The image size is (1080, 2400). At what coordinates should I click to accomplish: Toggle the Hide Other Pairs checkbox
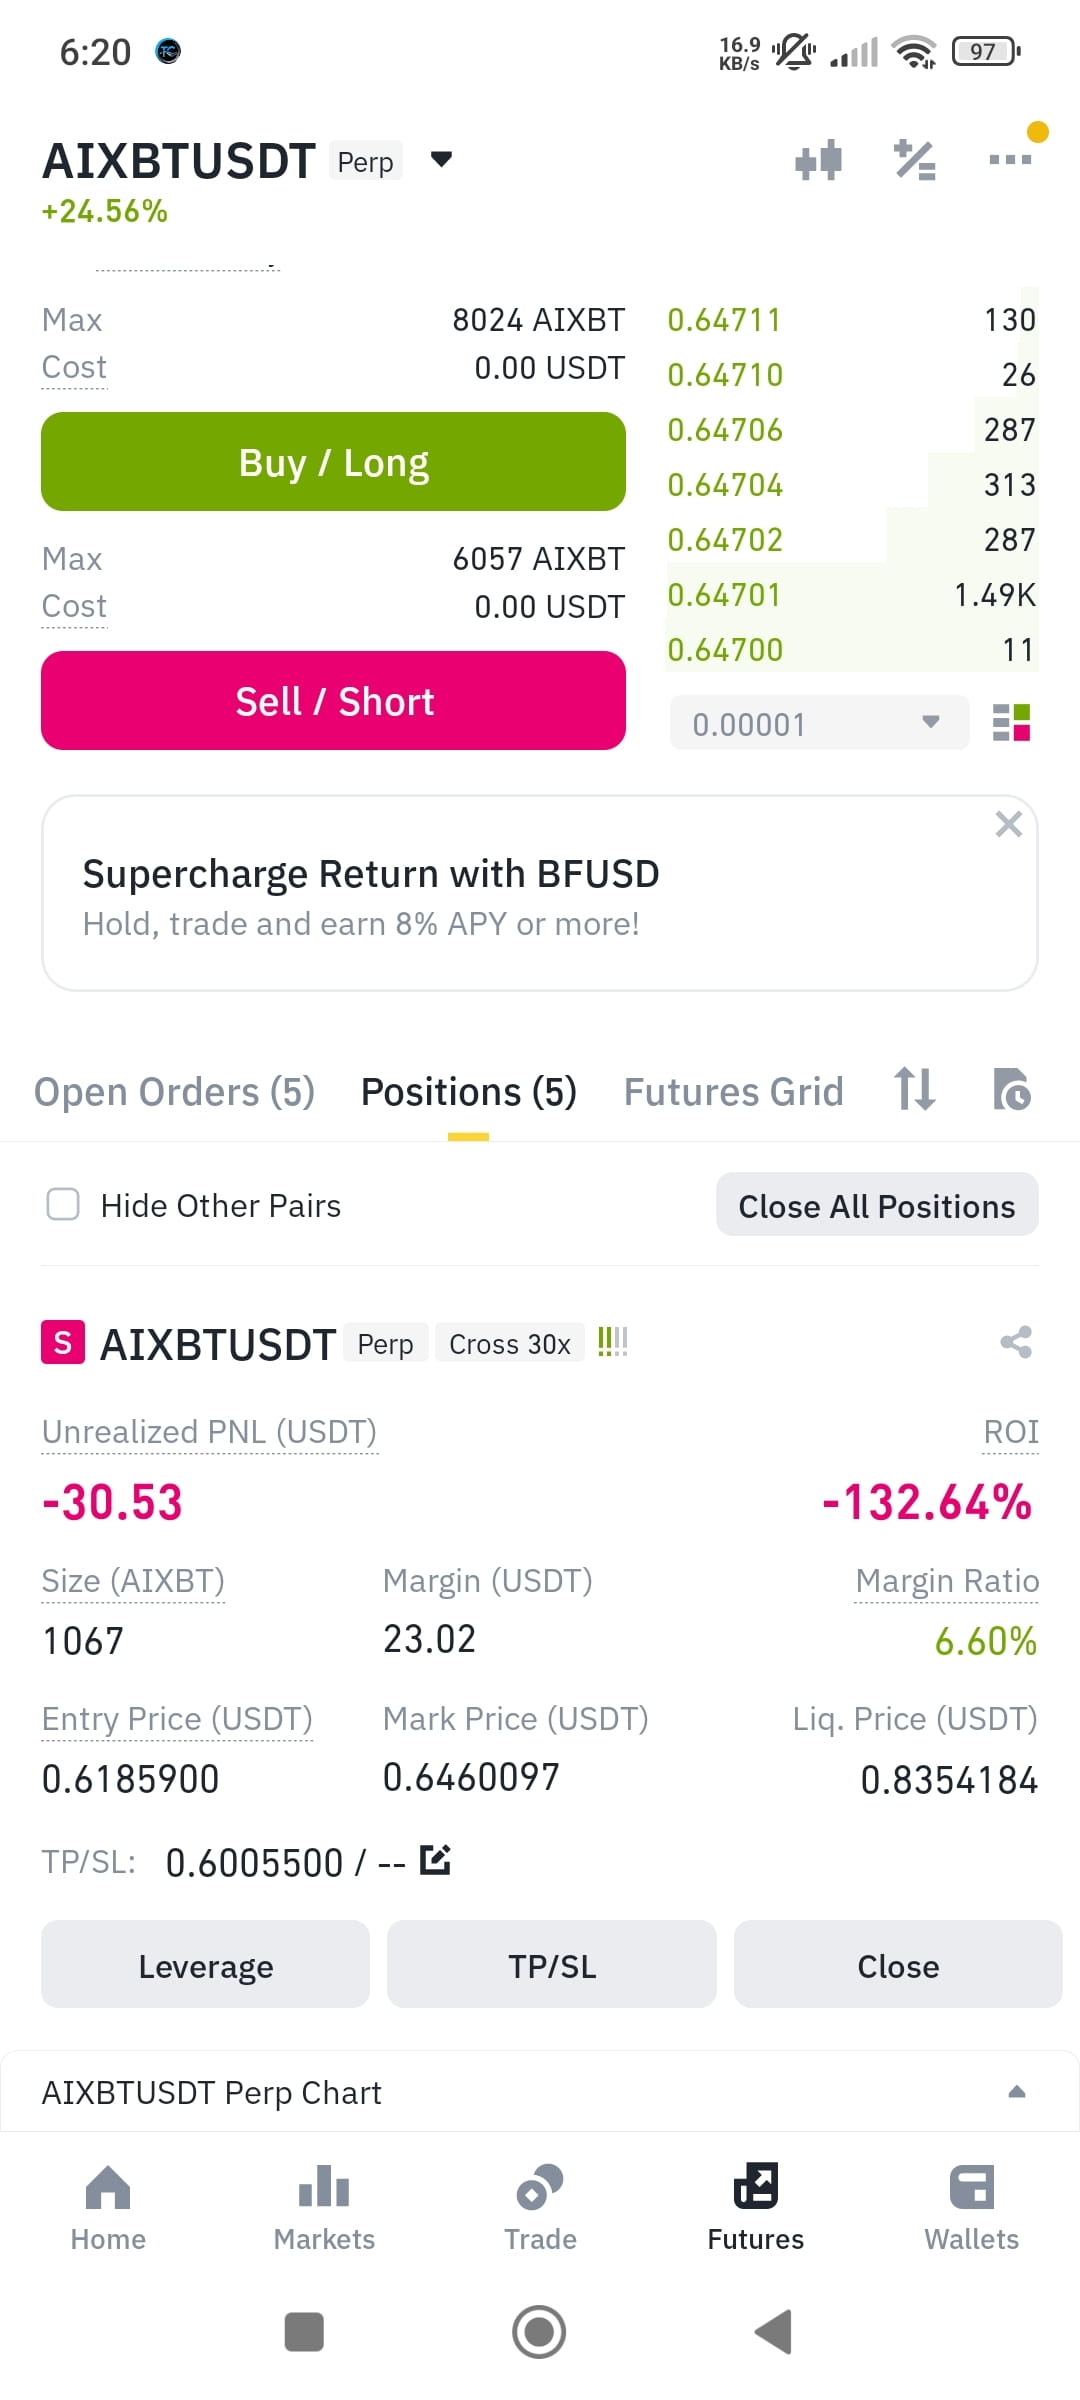pyautogui.click(x=63, y=1204)
